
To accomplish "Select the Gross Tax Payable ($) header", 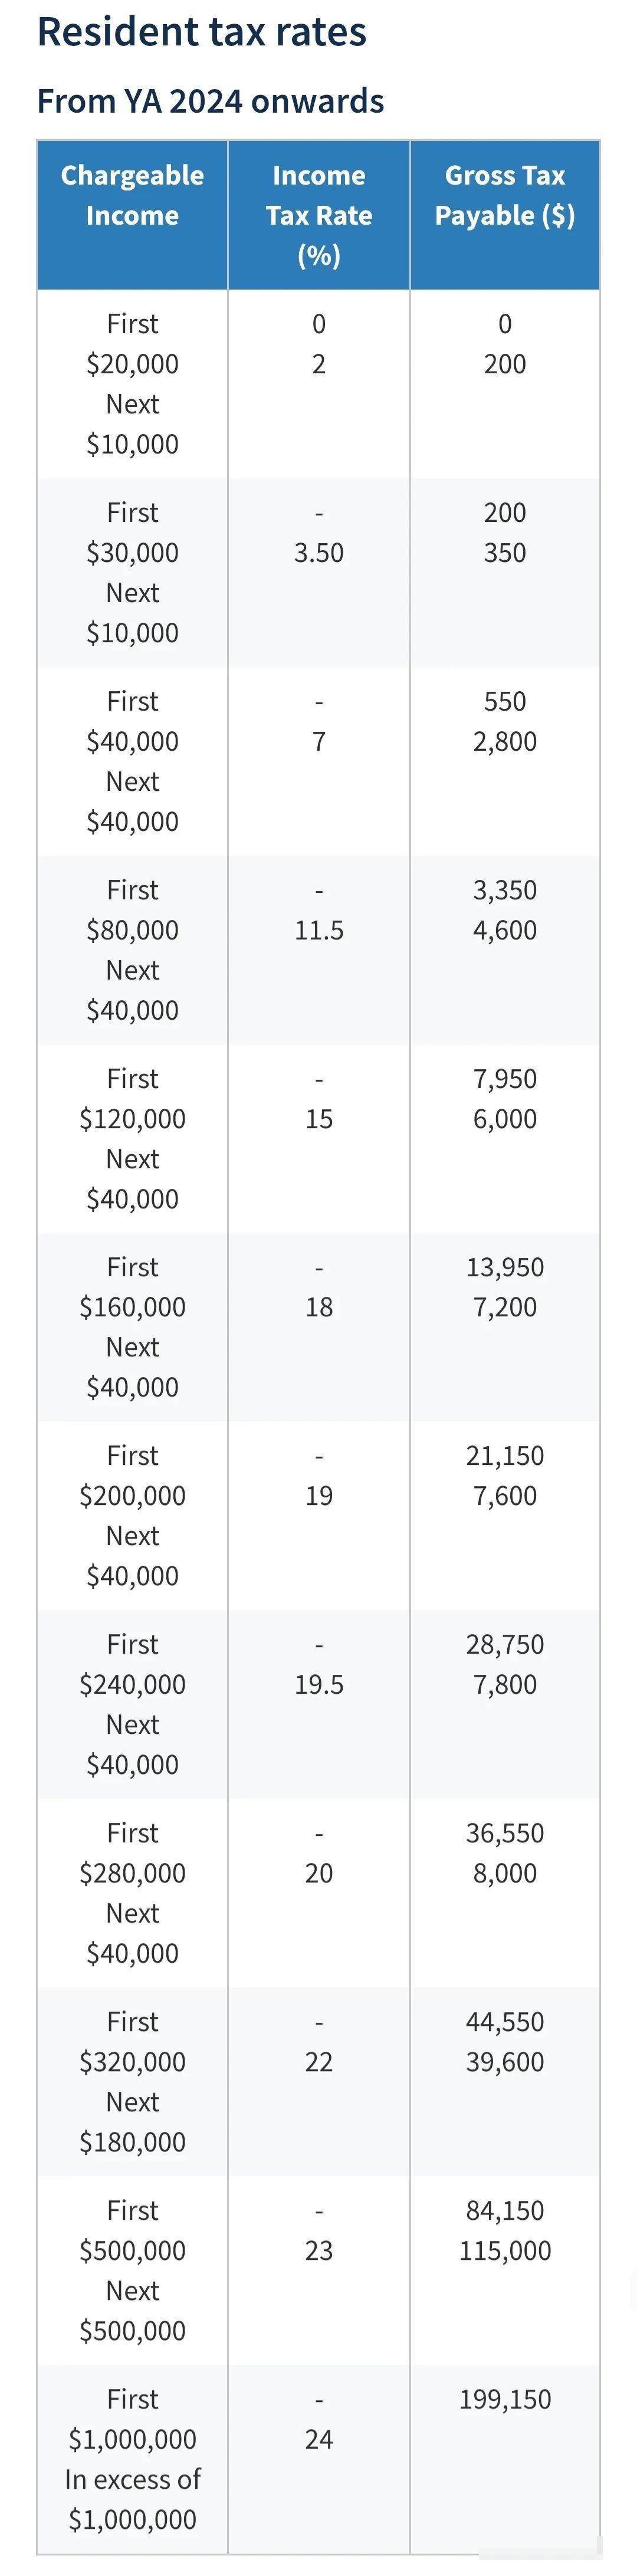I will click(505, 195).
